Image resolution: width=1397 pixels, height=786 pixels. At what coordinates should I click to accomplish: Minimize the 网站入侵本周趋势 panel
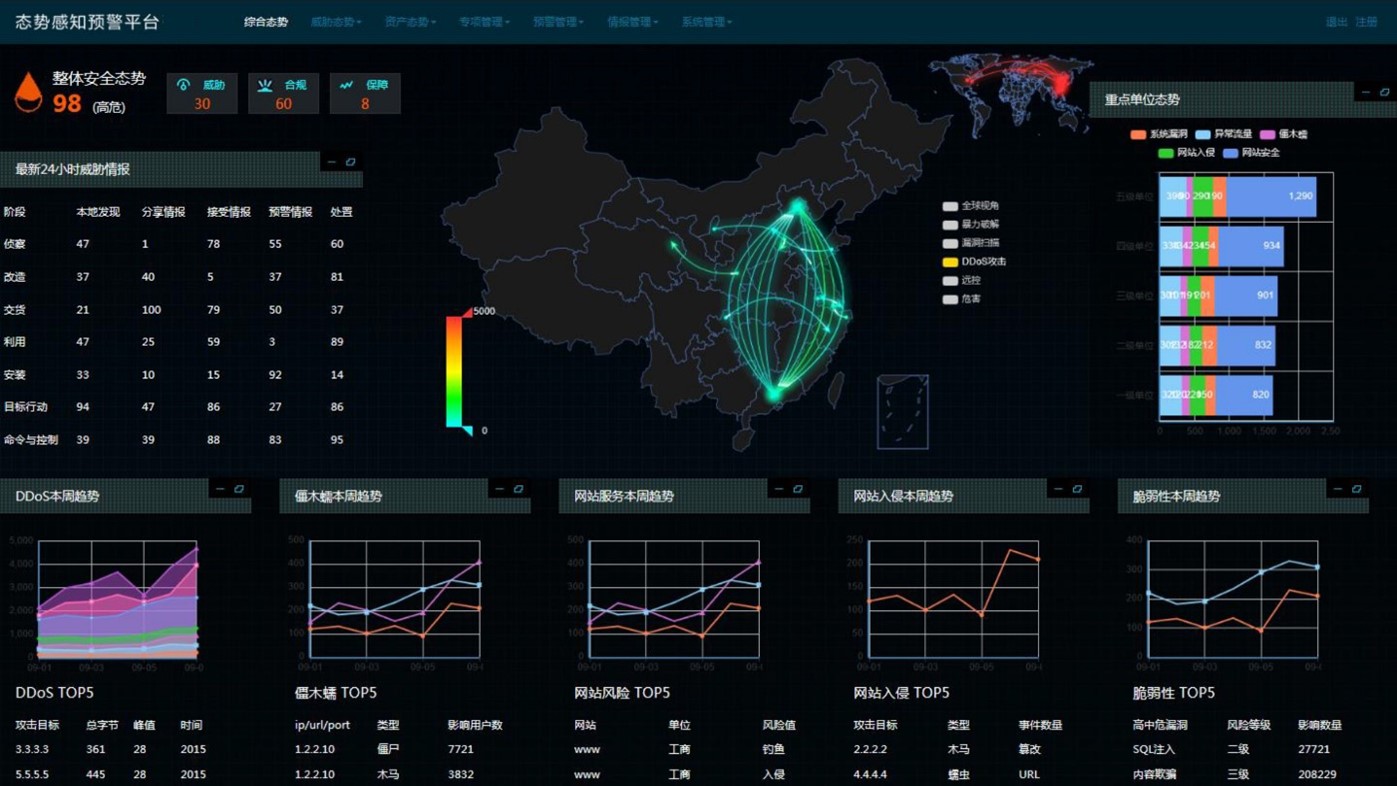1058,489
